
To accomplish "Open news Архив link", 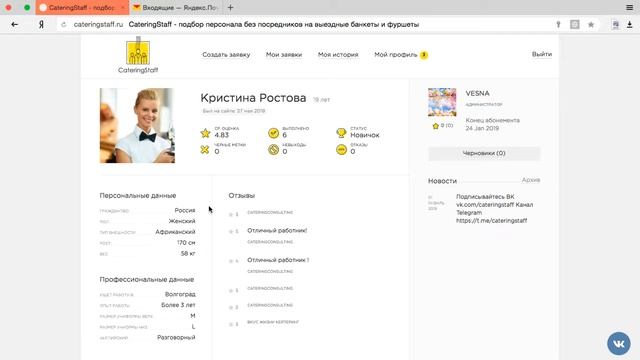I will (531, 180).
